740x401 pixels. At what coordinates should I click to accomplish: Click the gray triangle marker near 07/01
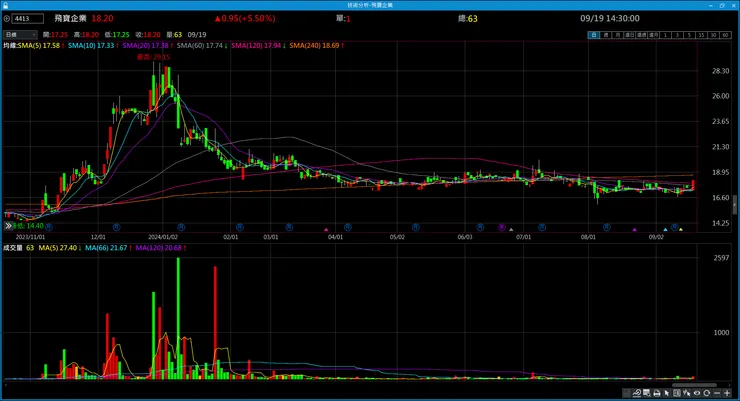(511, 230)
